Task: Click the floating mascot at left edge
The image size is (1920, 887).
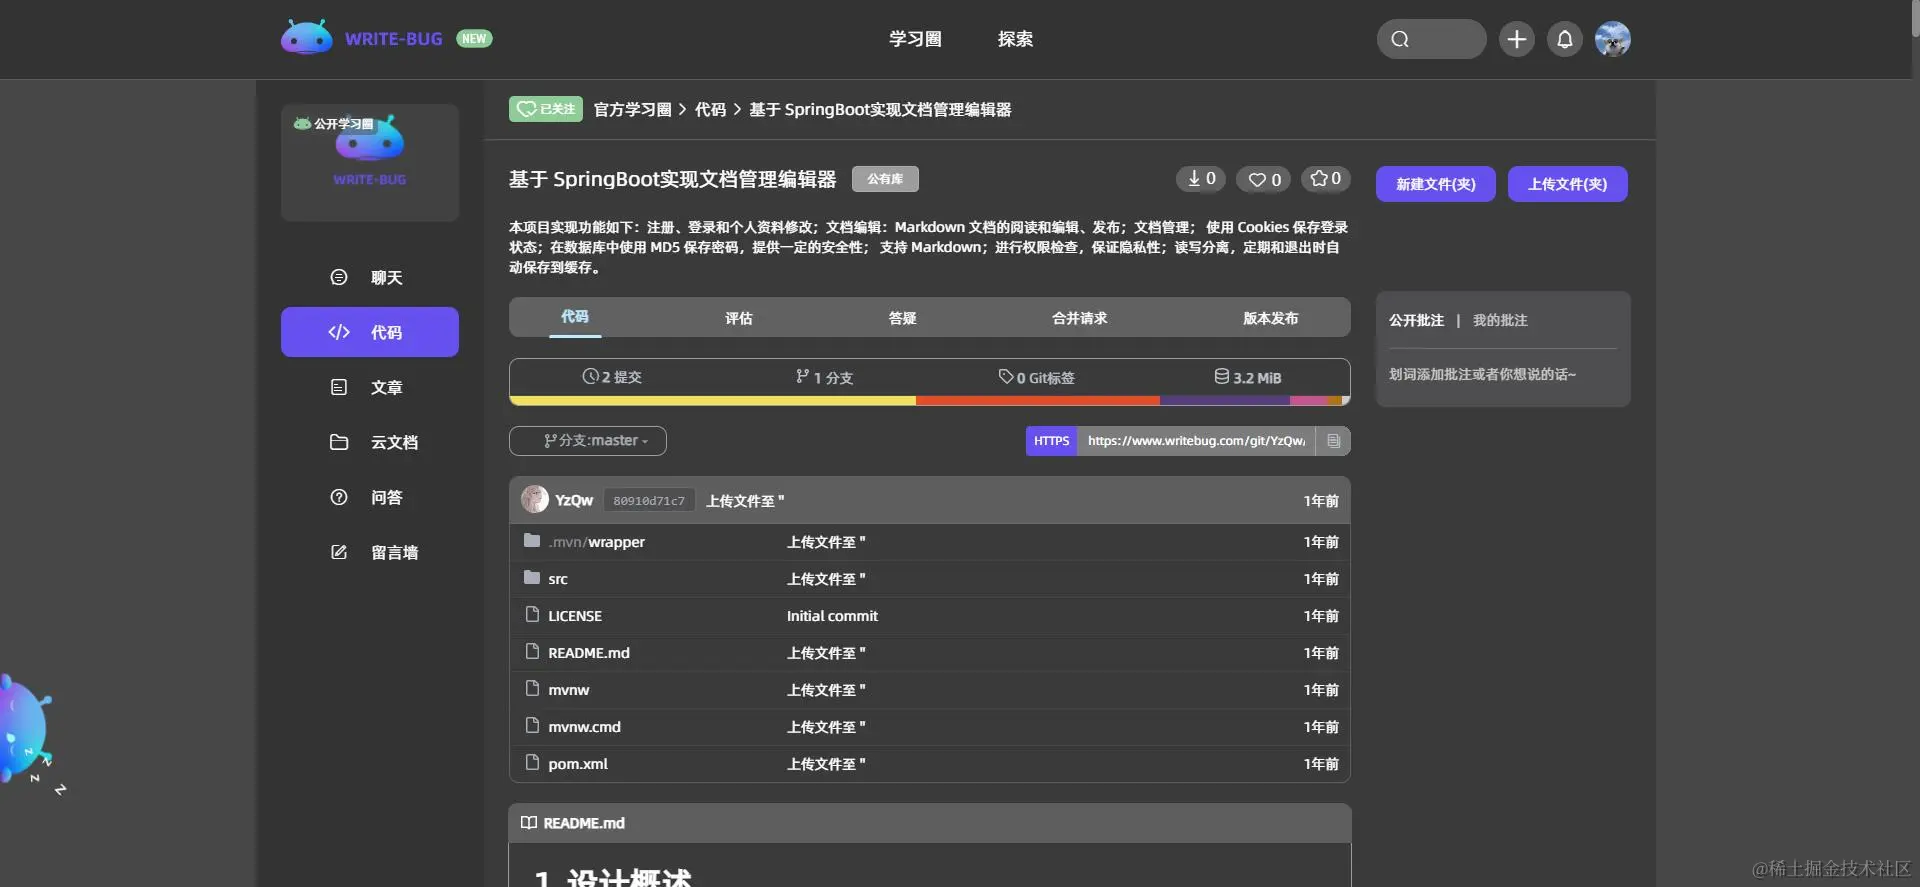Action: (x=28, y=730)
